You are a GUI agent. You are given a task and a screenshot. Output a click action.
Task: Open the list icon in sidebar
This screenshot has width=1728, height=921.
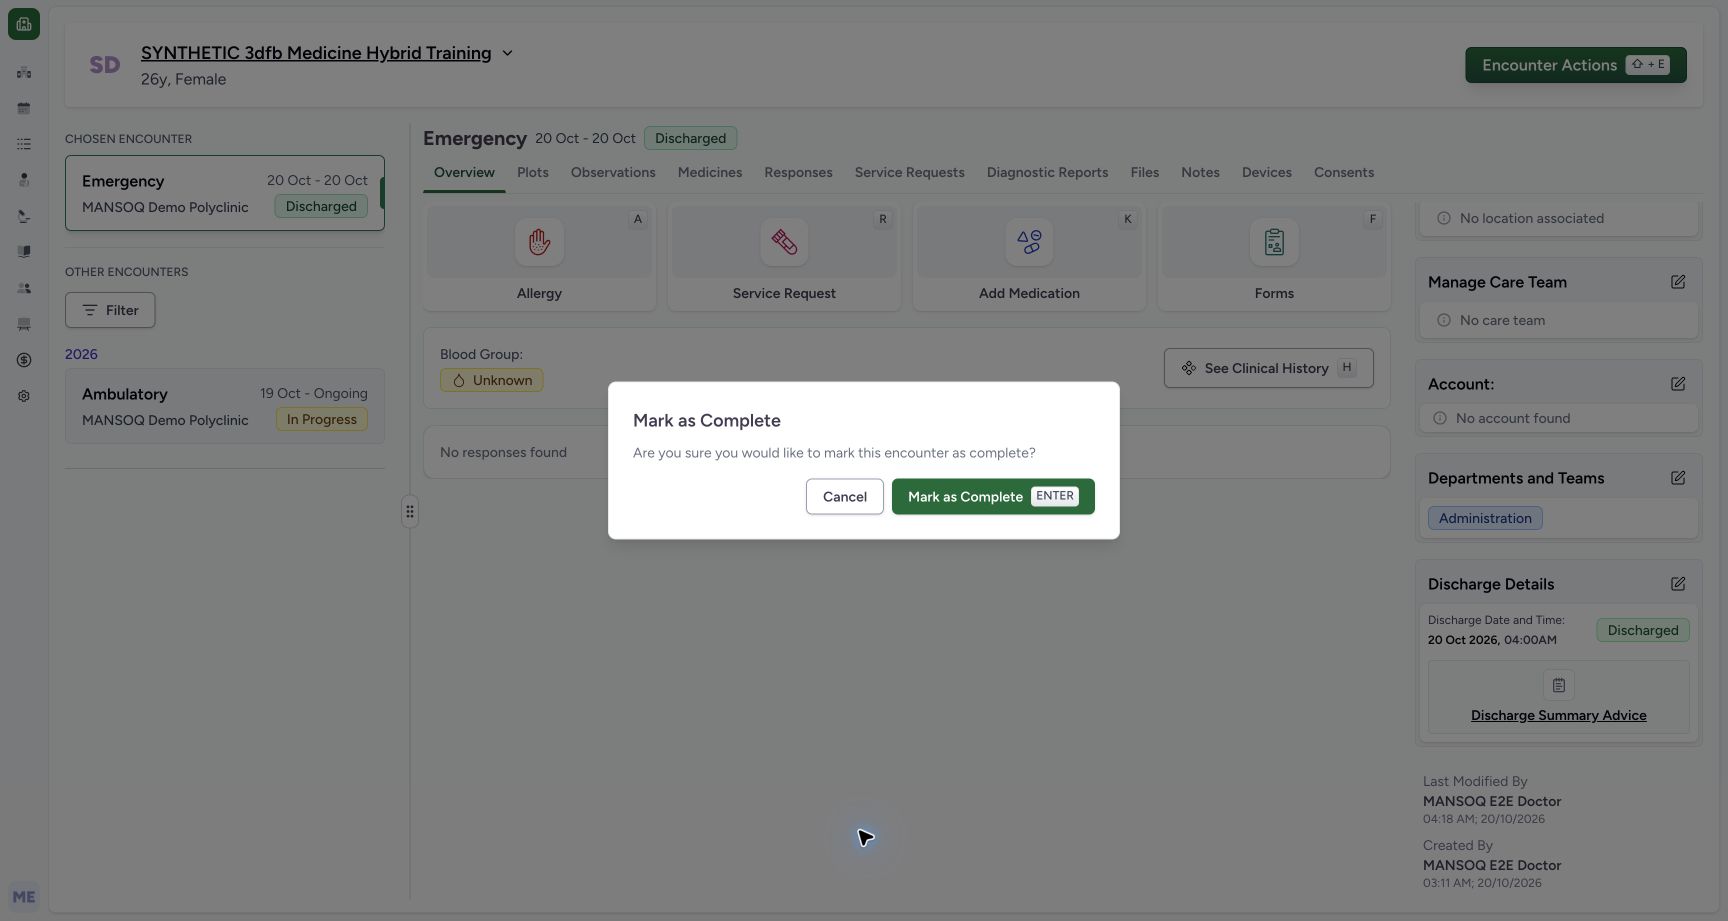[x=24, y=144]
